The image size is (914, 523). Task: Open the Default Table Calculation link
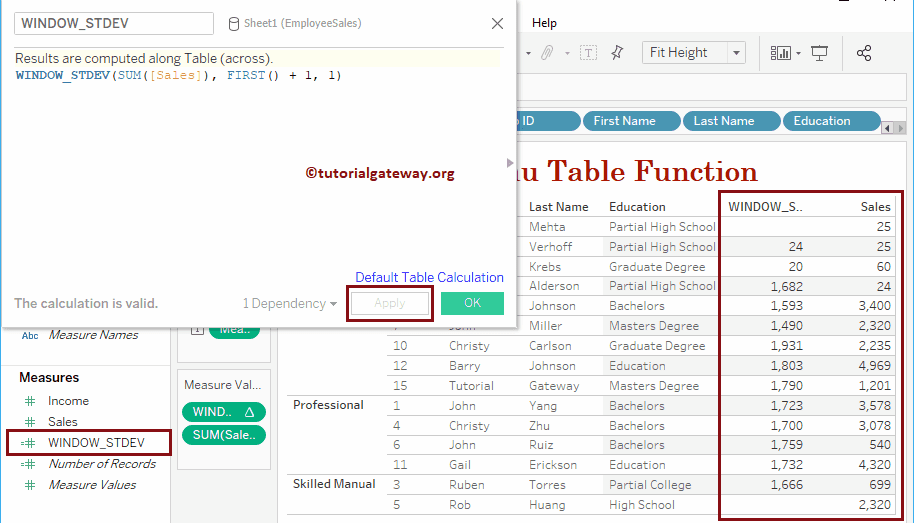point(429,278)
